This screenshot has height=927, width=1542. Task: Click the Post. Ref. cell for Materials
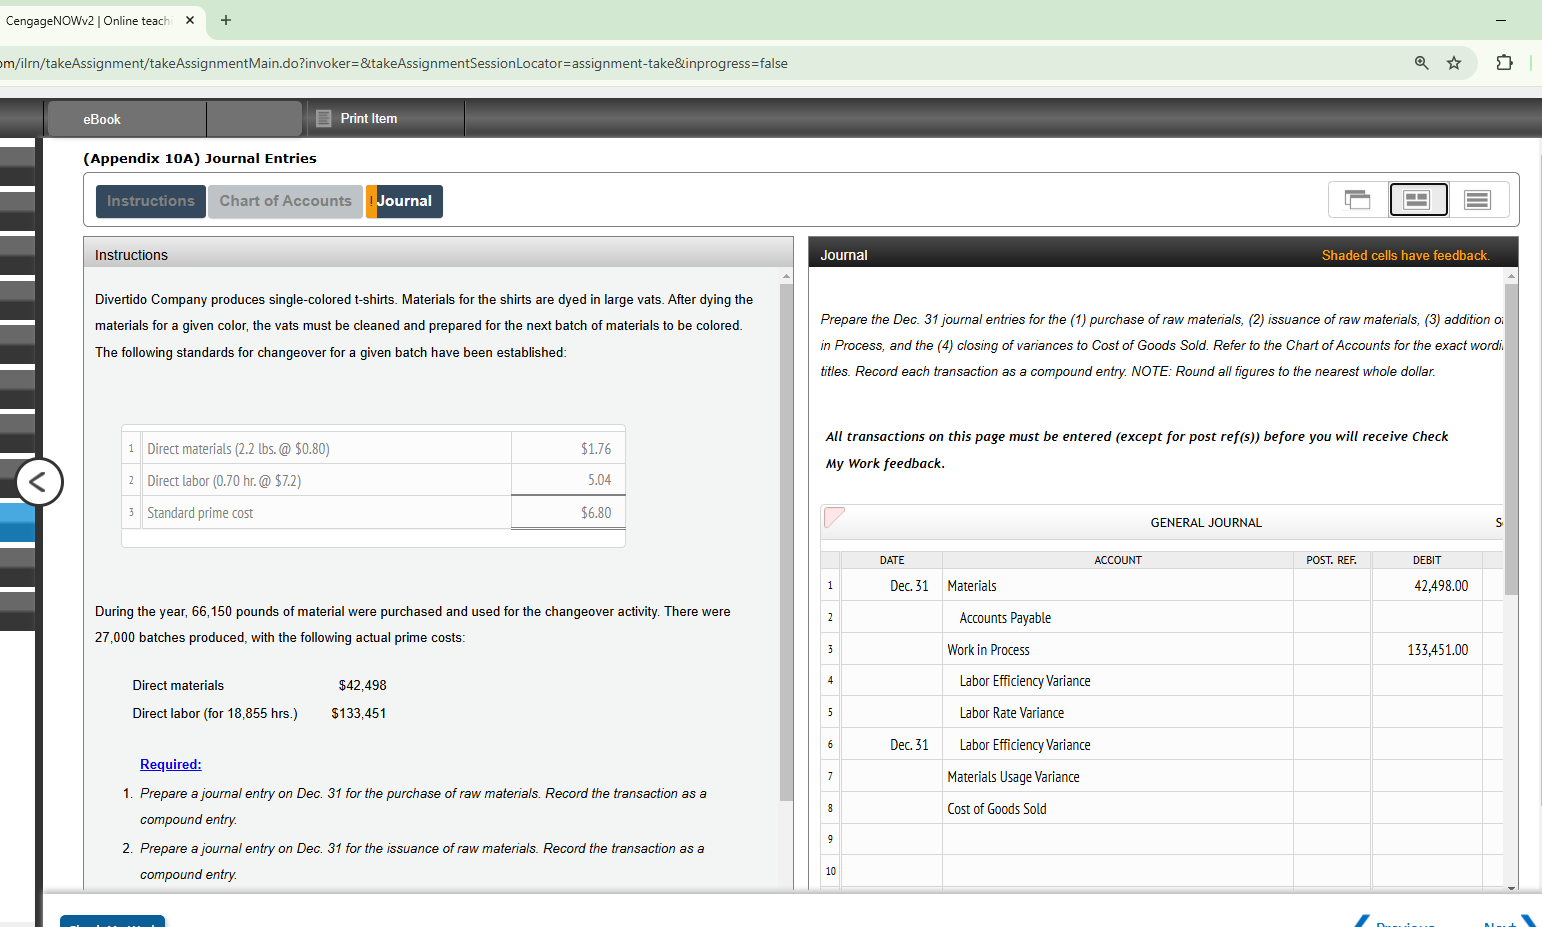(1332, 586)
